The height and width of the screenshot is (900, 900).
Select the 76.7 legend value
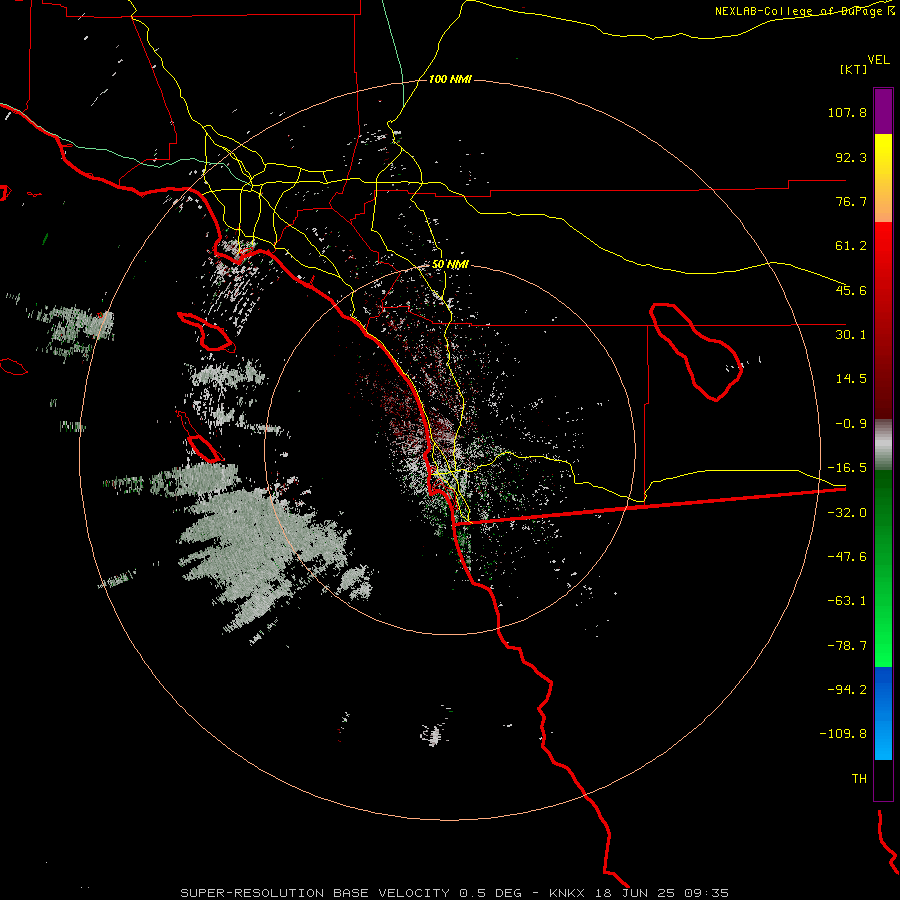click(851, 201)
